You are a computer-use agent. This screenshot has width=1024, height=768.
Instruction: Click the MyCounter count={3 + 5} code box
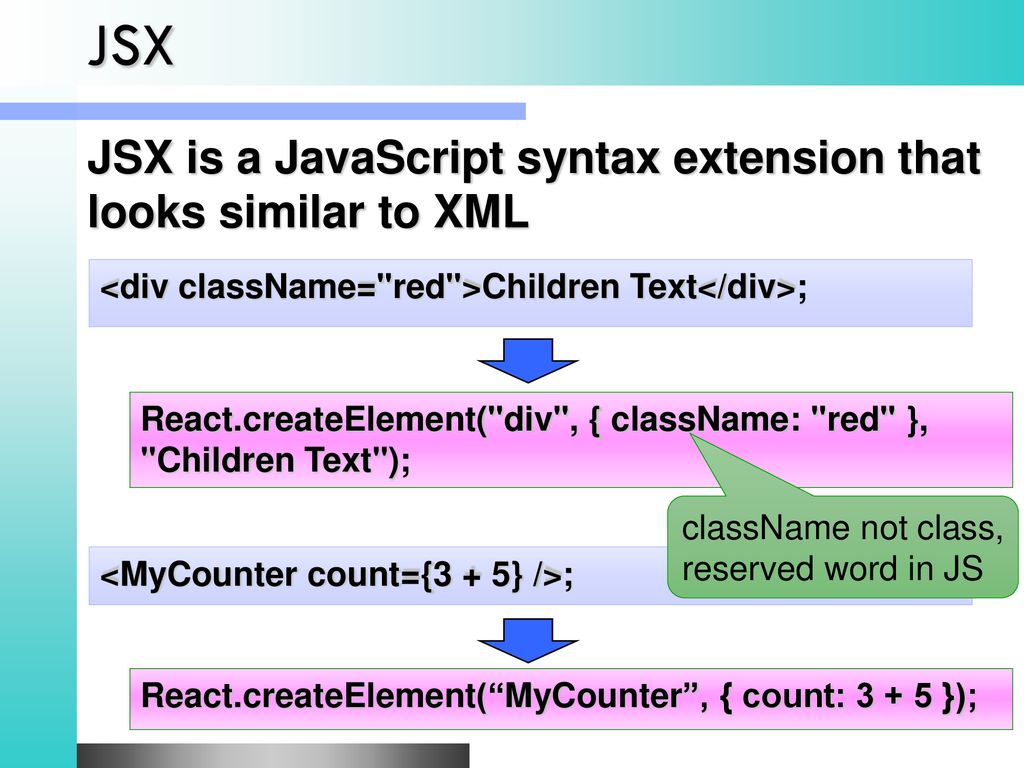pos(379,575)
